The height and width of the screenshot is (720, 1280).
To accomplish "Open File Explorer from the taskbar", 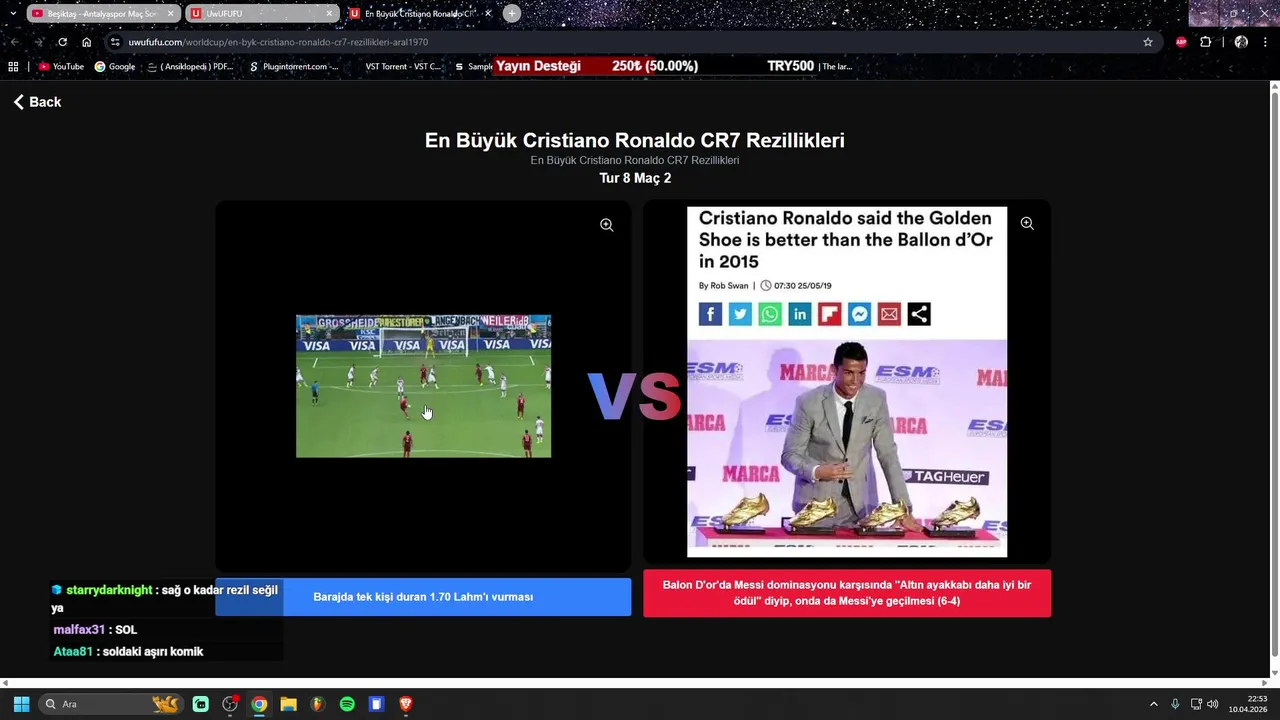I will click(x=288, y=704).
